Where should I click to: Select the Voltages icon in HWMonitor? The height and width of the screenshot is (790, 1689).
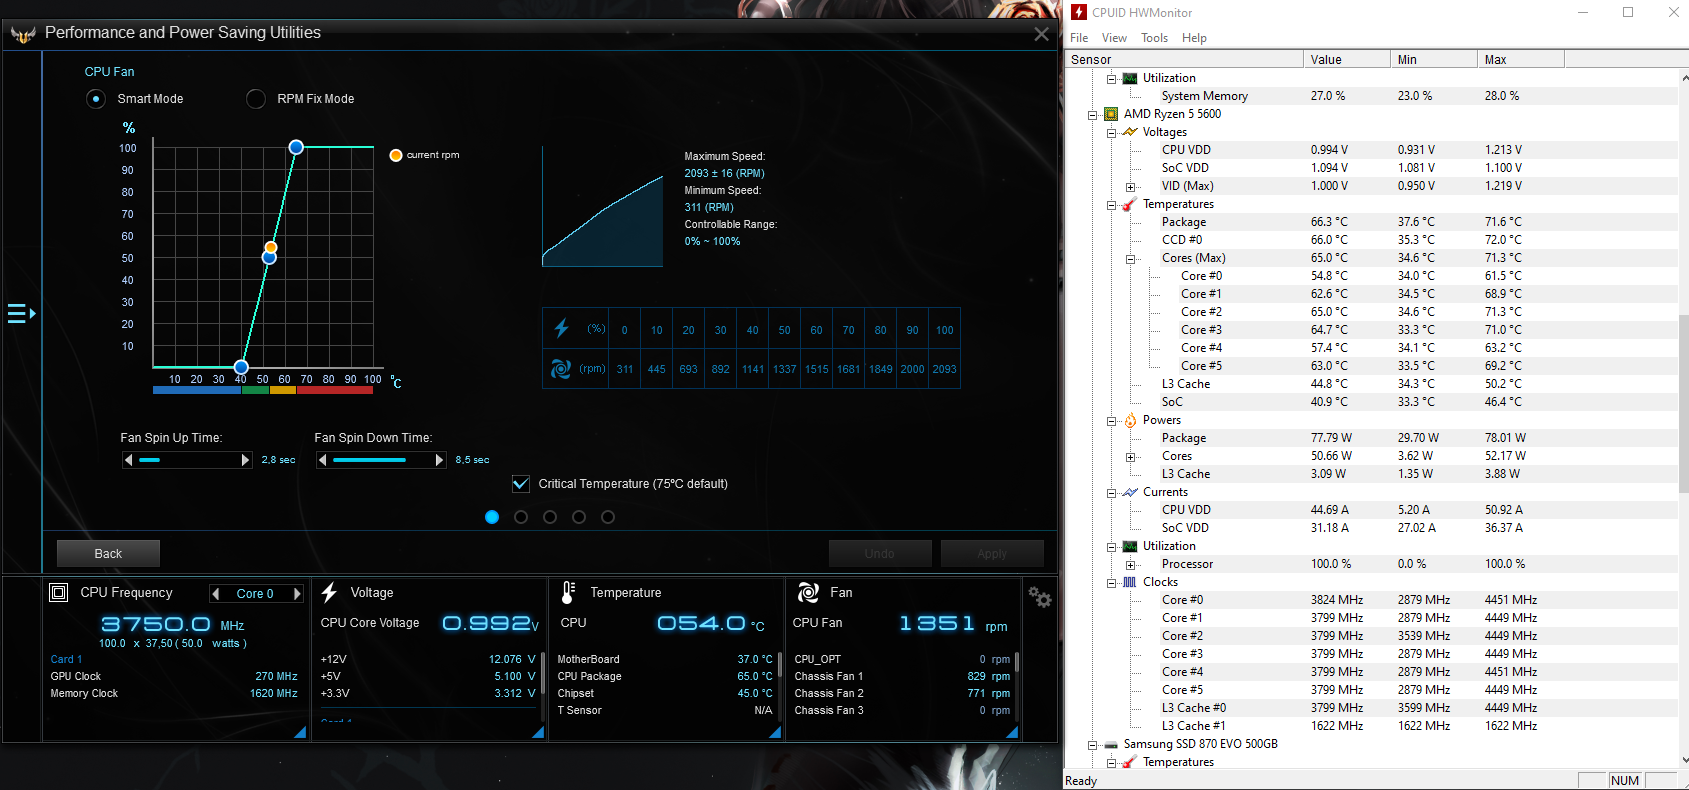pyautogui.click(x=1130, y=132)
